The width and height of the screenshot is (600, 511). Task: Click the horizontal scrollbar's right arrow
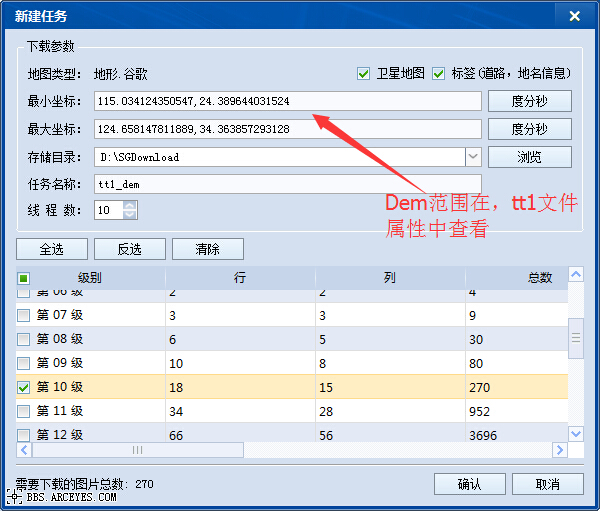tap(559, 450)
